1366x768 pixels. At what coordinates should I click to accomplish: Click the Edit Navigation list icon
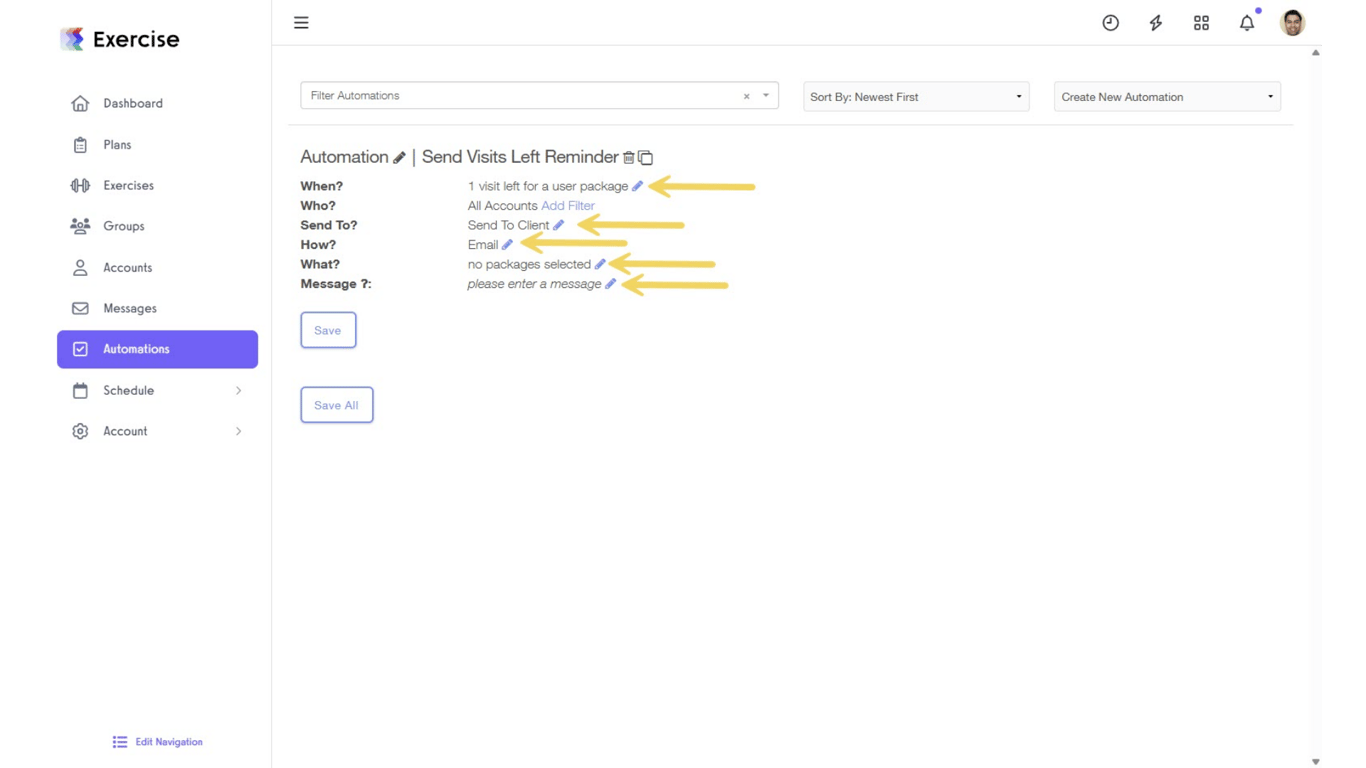click(x=120, y=742)
